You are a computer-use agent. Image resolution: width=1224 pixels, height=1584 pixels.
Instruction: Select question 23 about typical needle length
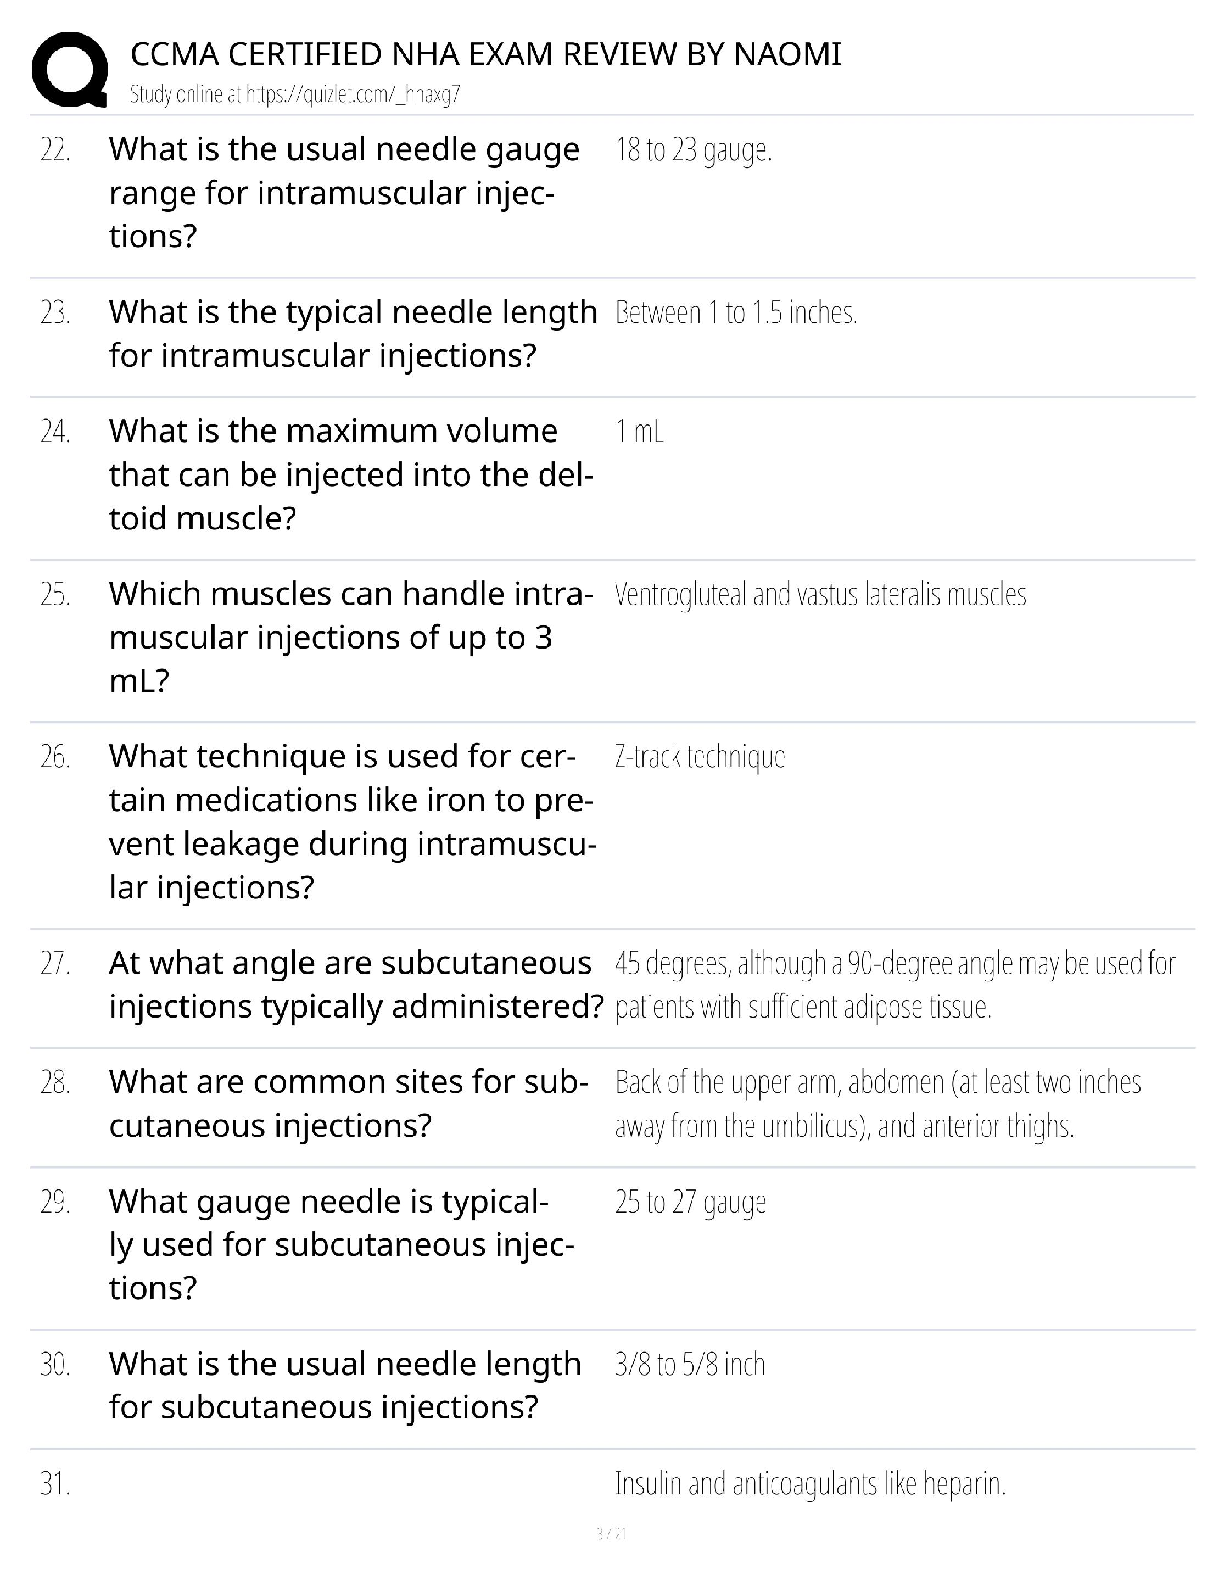tap(352, 333)
